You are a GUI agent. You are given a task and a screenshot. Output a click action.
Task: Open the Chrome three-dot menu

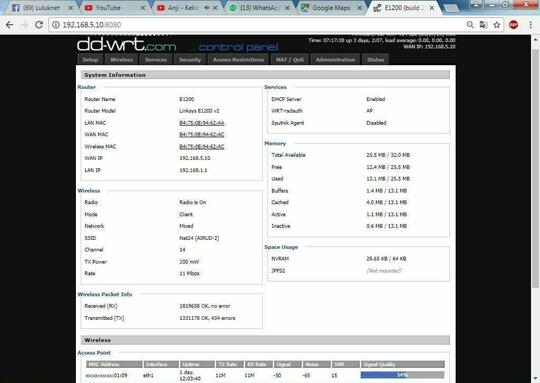[x=530, y=24]
